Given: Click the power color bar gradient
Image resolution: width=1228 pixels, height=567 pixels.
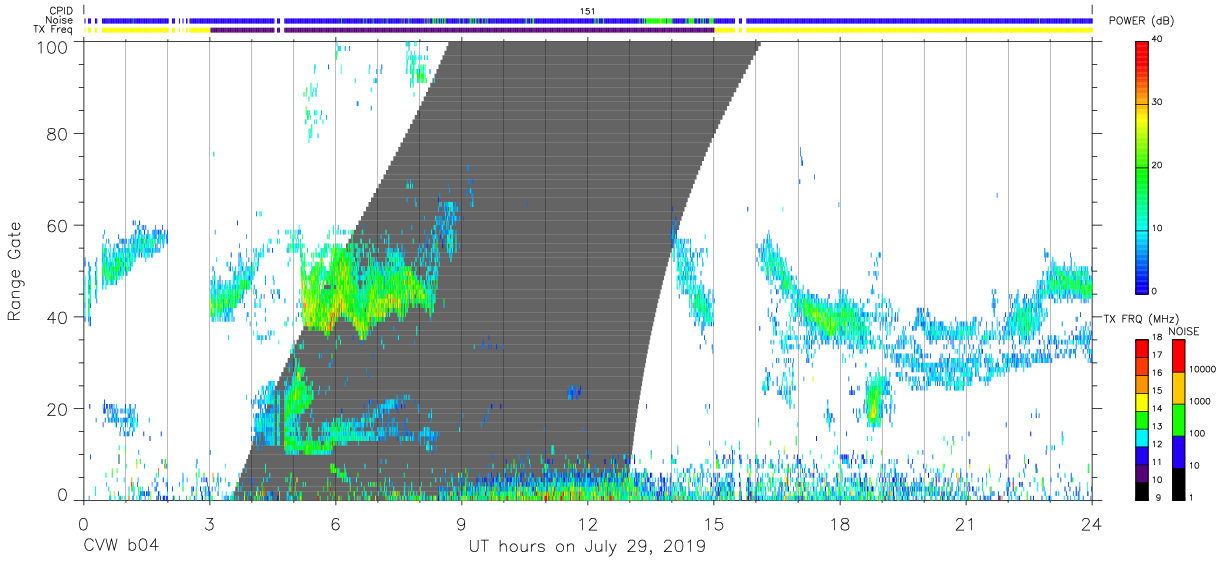Looking at the screenshot, I should (x=1142, y=166).
